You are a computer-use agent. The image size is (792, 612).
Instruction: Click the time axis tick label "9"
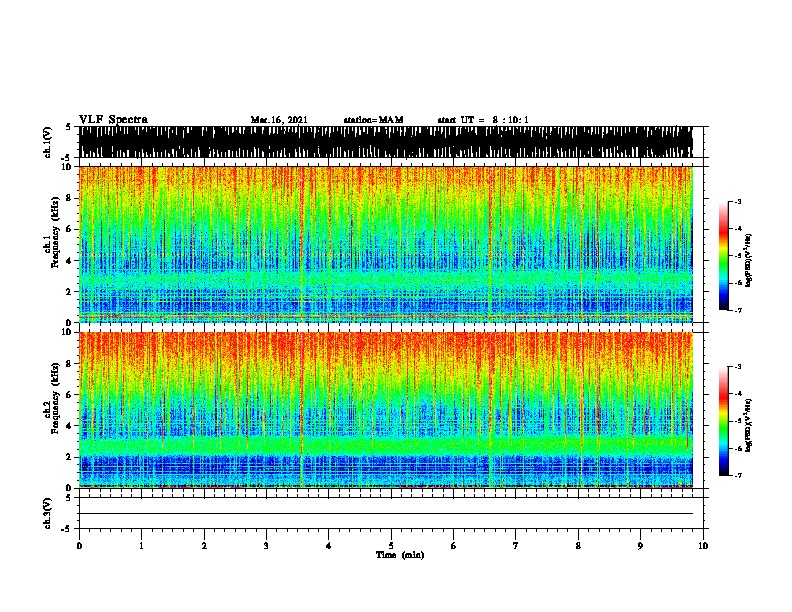coord(640,546)
